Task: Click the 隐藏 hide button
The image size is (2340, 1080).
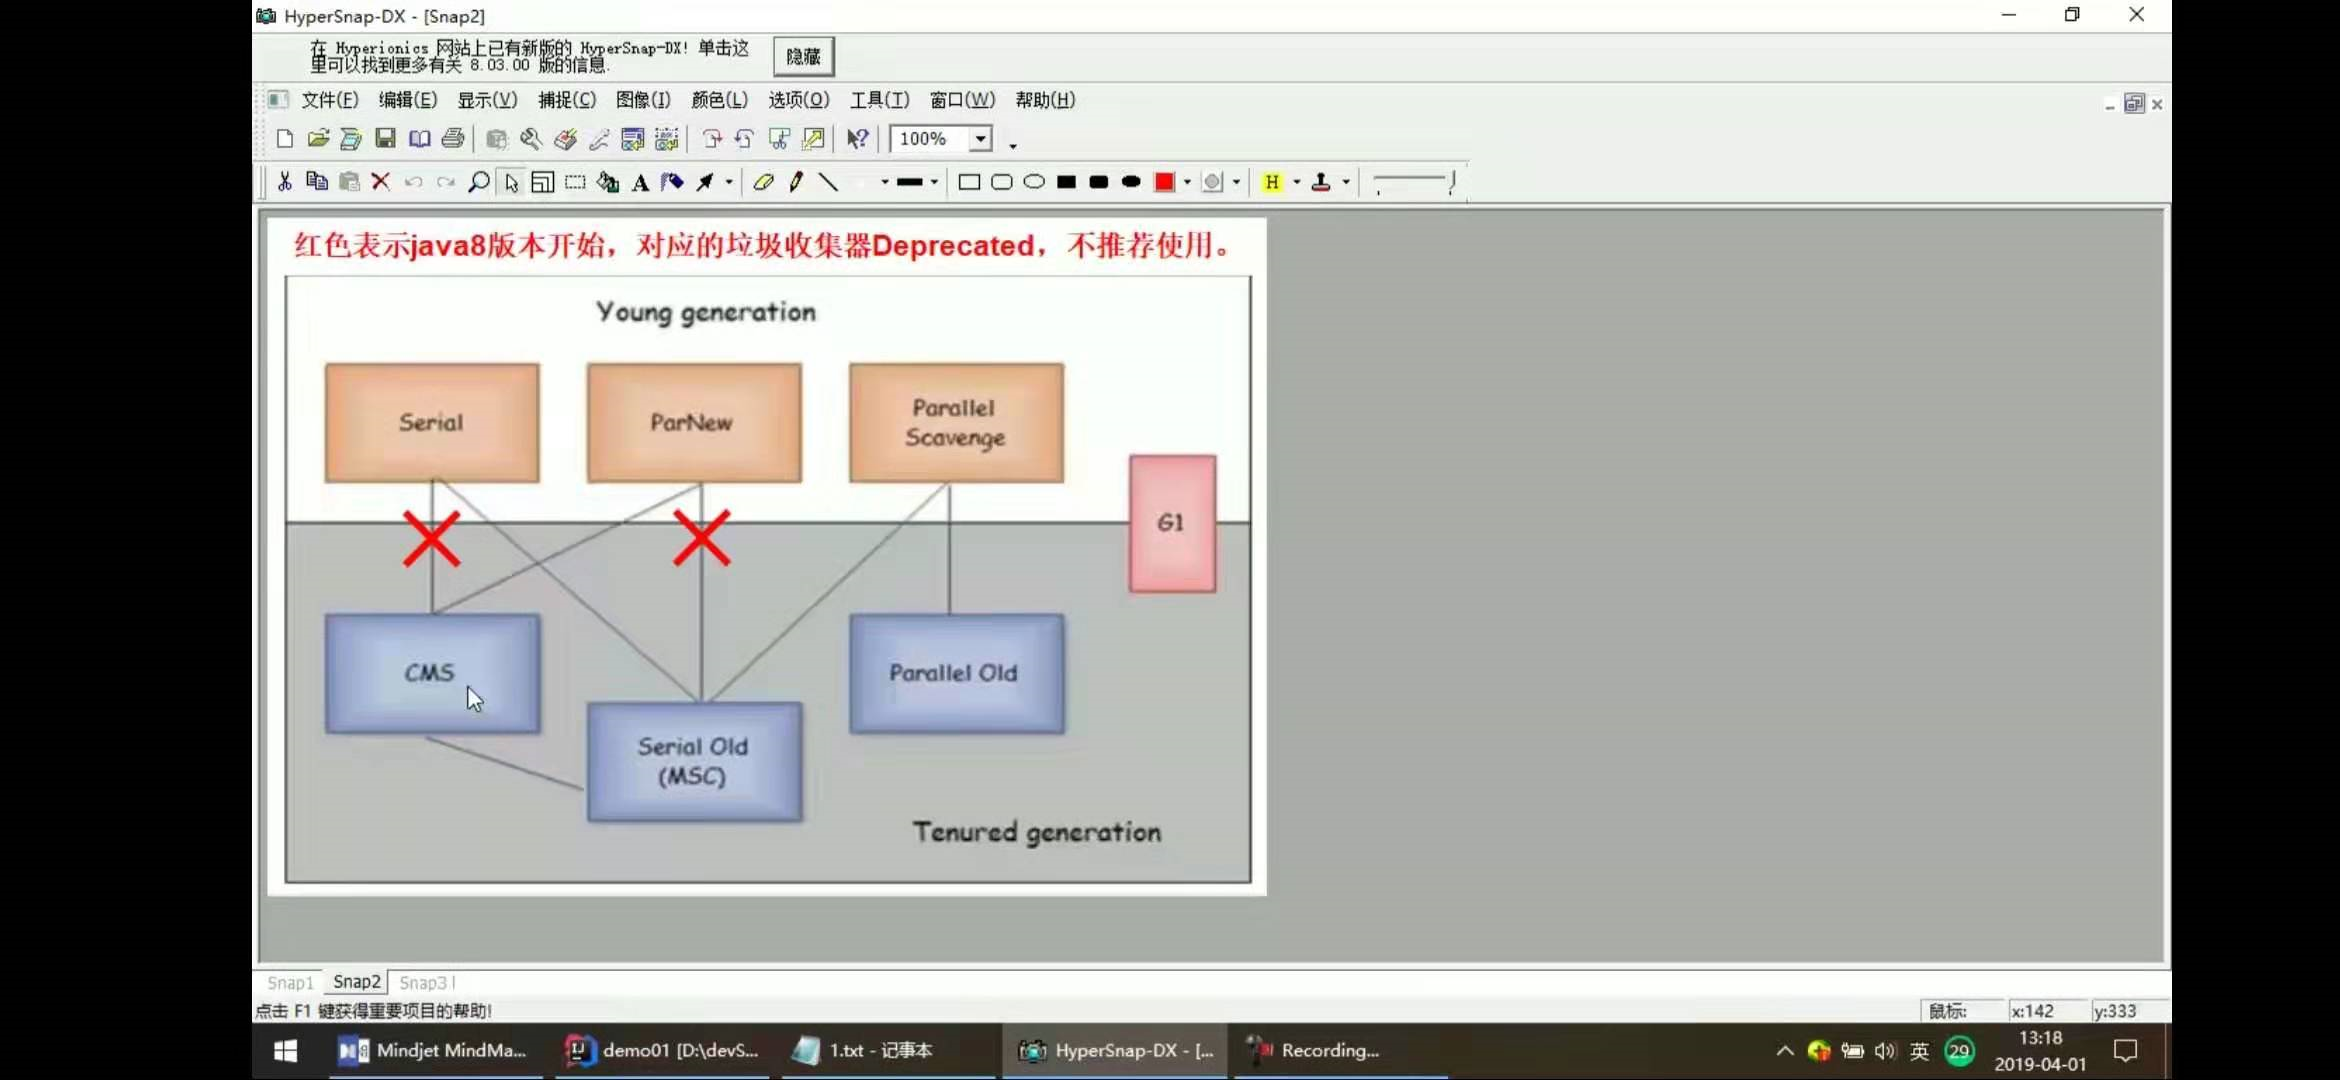Action: [x=803, y=56]
